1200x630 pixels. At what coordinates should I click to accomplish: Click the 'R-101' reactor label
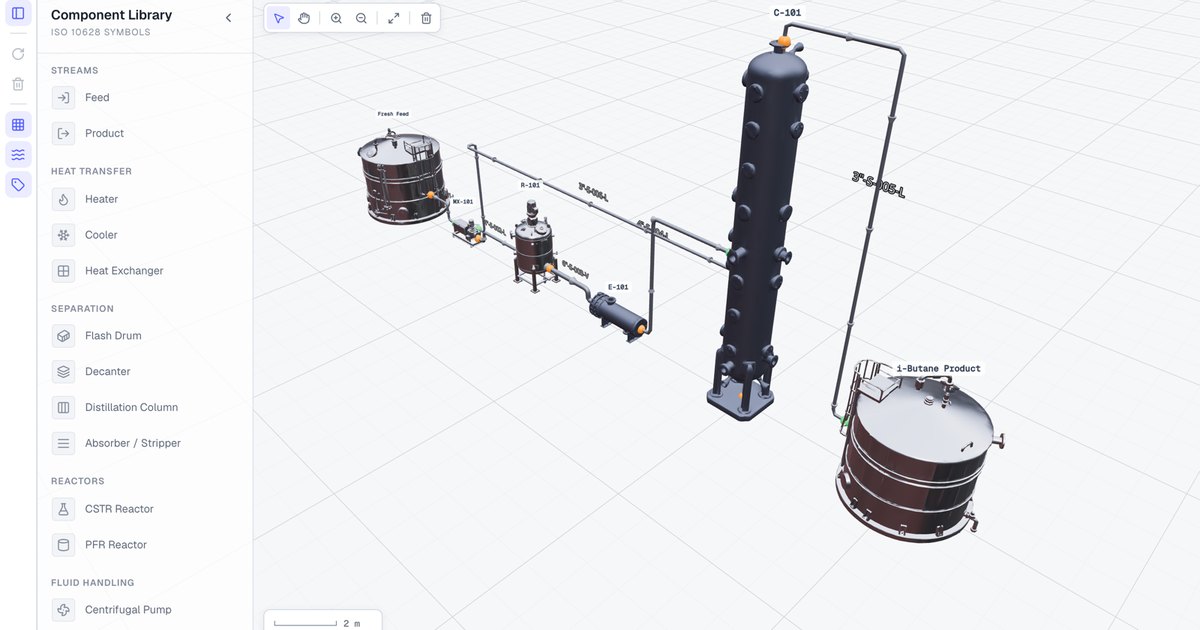(x=530, y=185)
